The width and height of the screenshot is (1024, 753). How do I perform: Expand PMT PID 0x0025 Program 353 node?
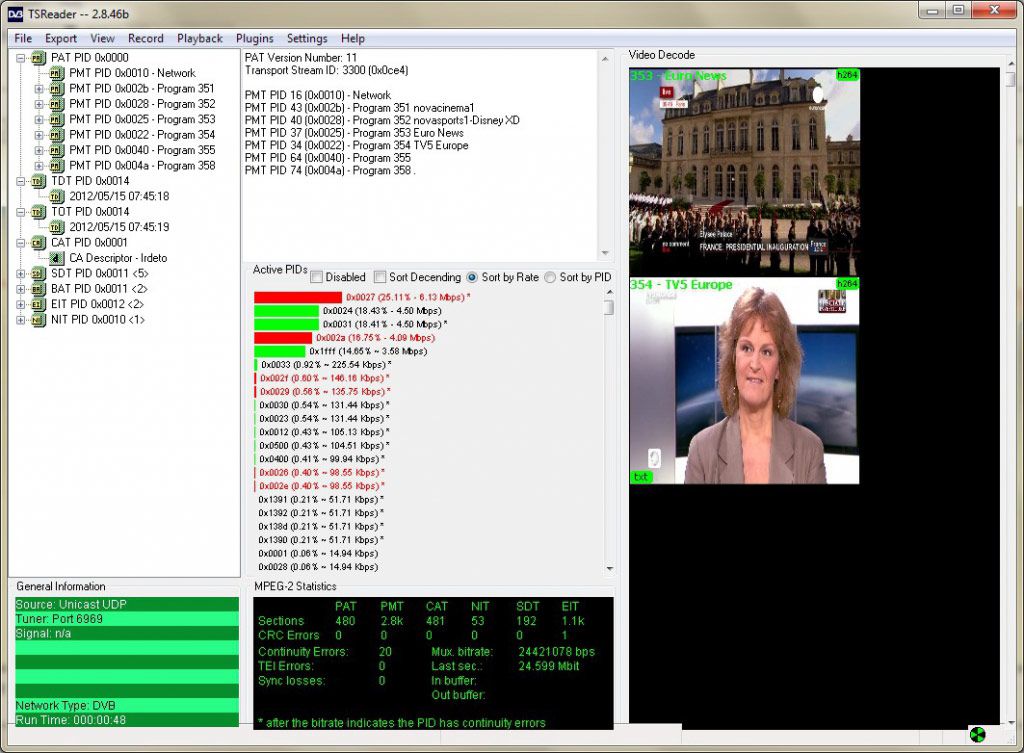(x=39, y=120)
